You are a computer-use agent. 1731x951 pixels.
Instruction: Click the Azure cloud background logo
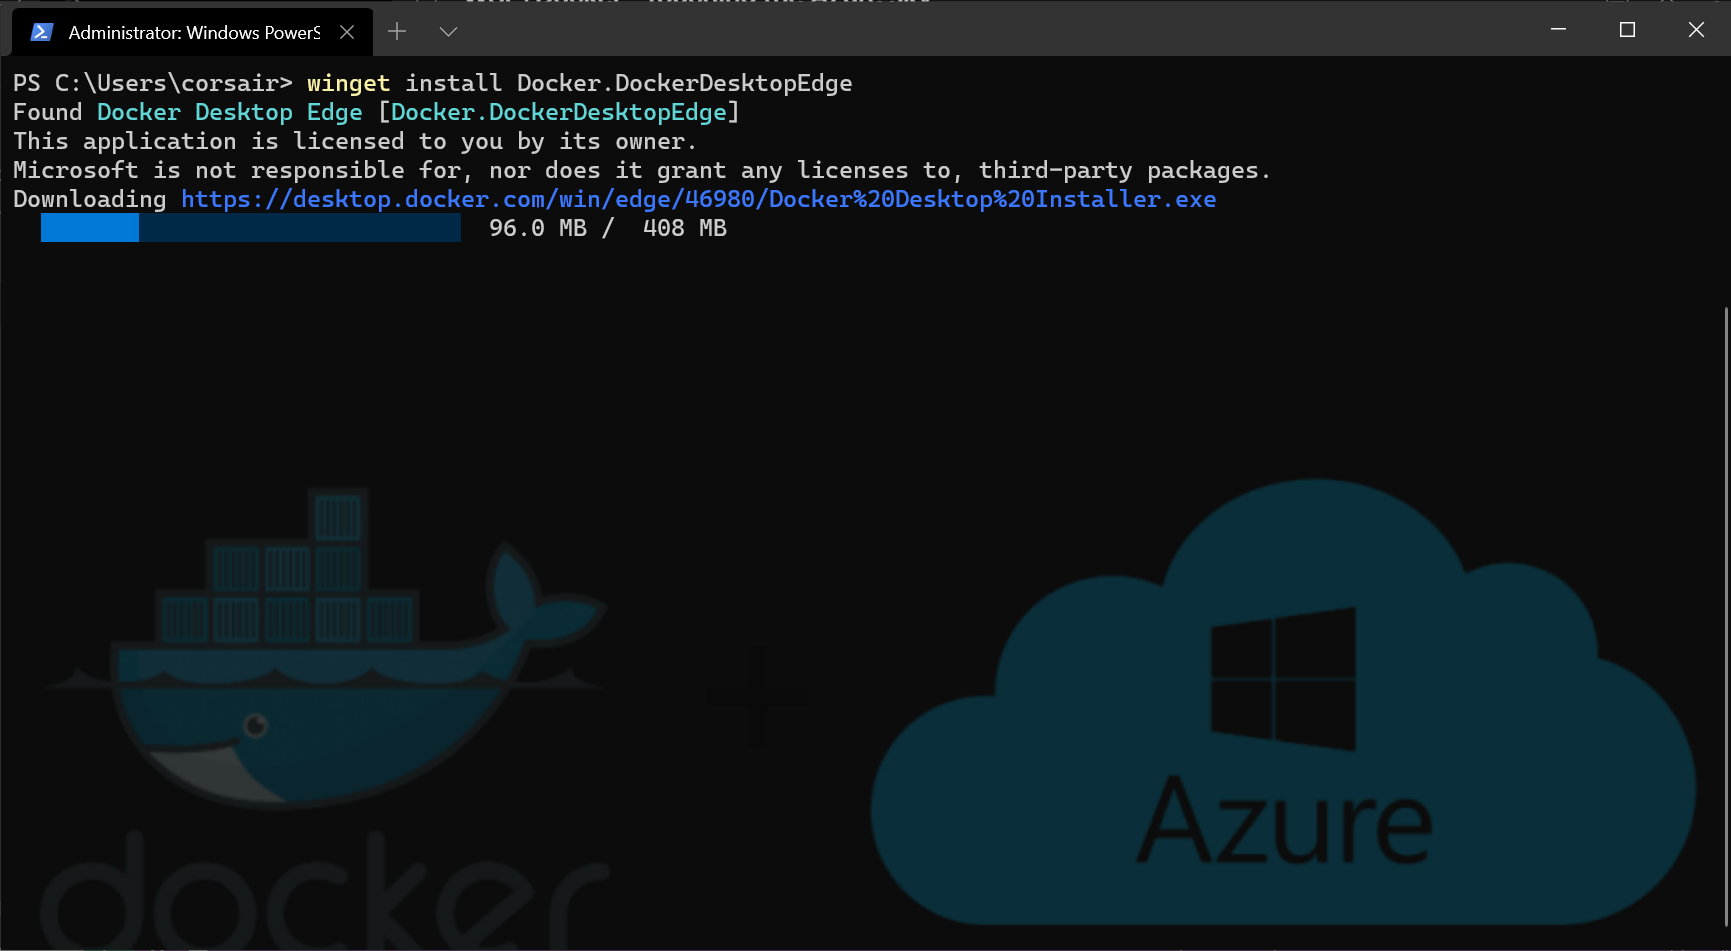pos(1283,701)
